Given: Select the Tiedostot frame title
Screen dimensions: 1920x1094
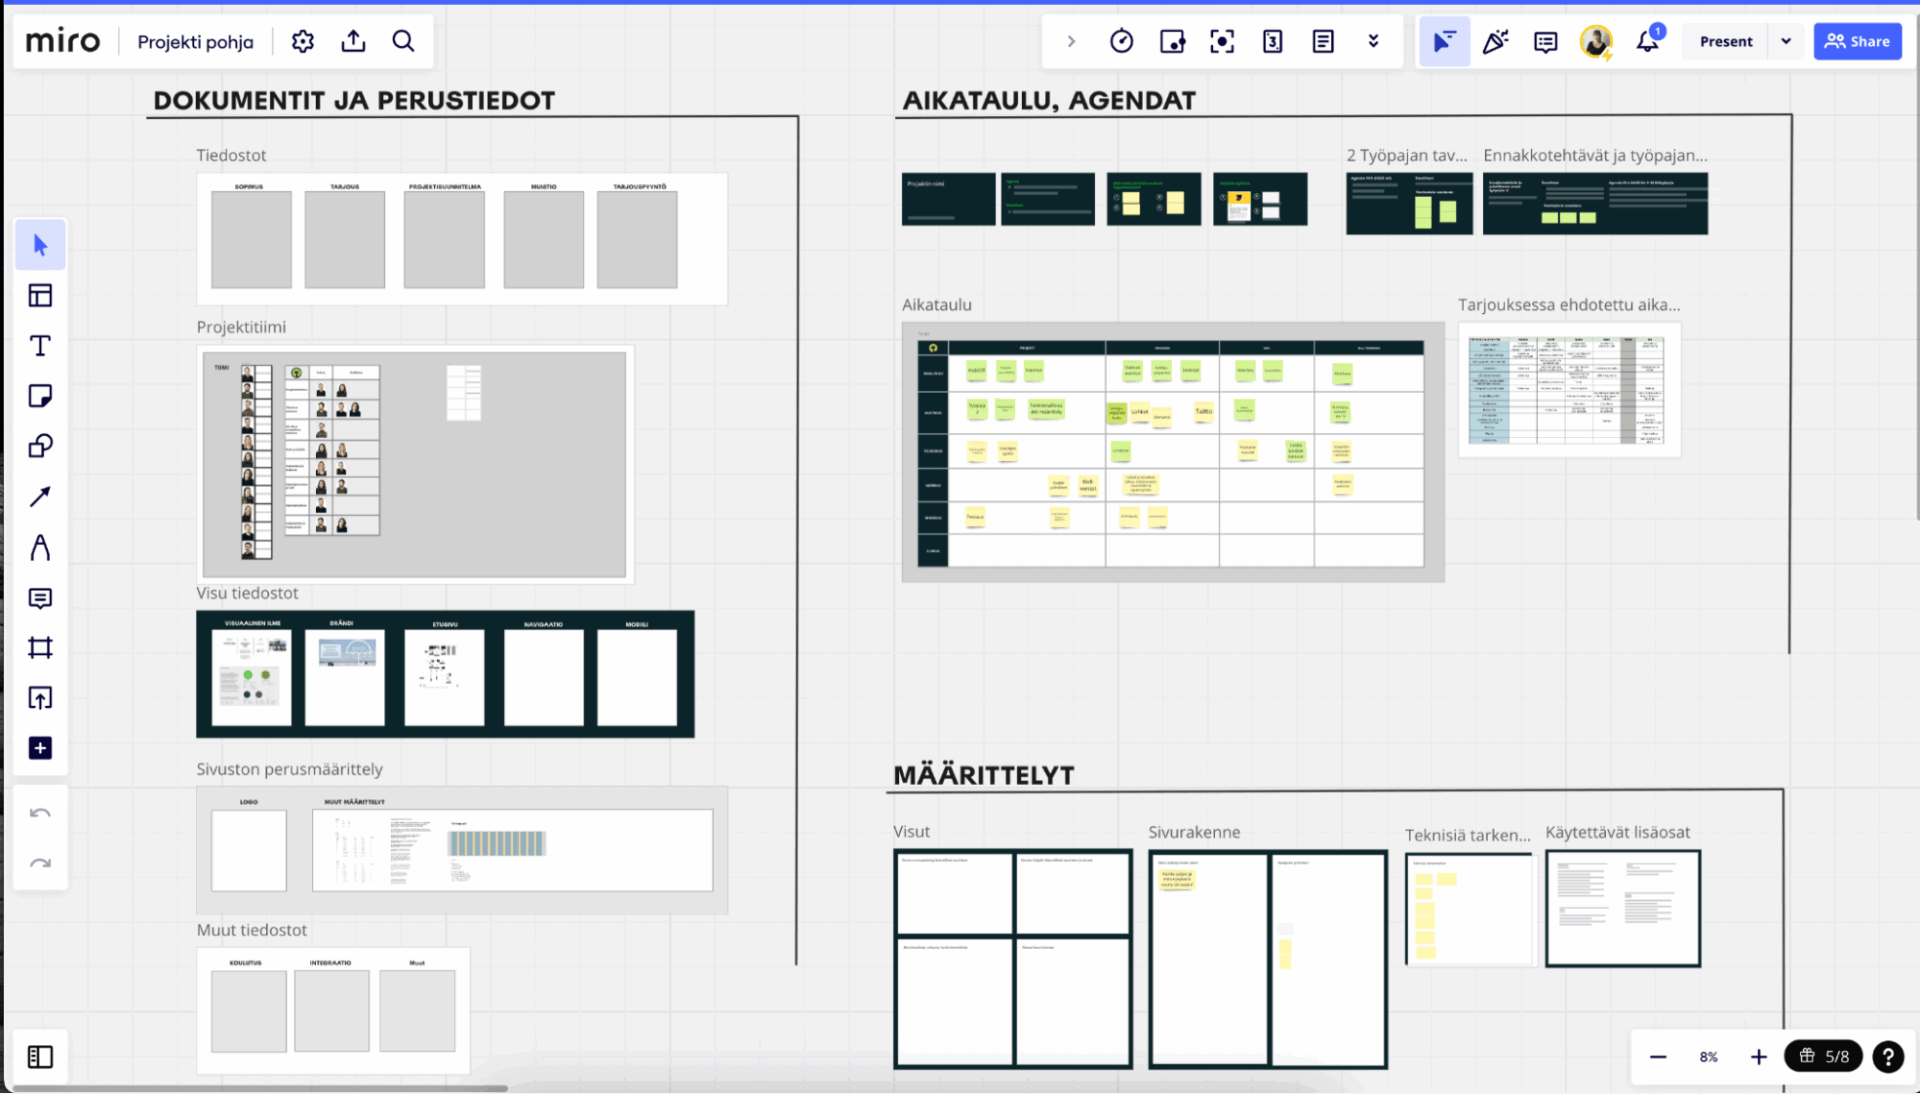Looking at the screenshot, I should coord(231,155).
